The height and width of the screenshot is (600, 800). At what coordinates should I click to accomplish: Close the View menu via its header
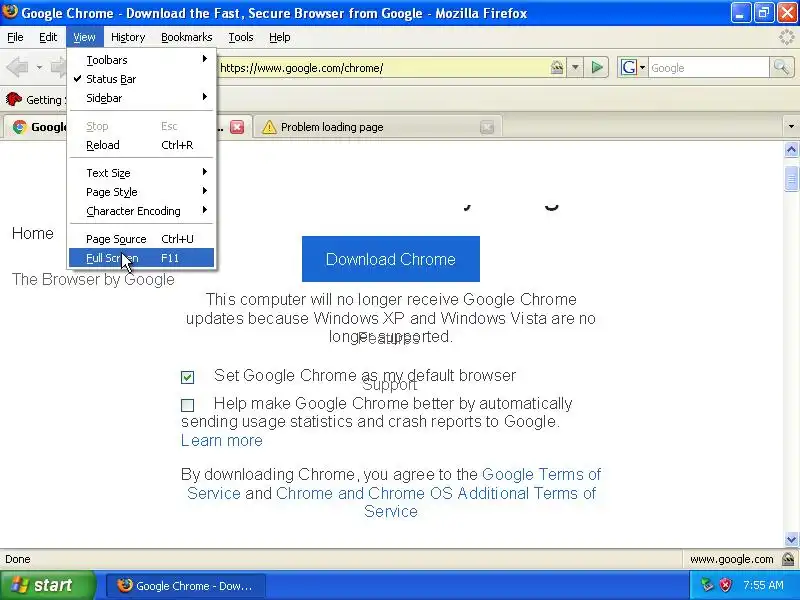coord(84,37)
